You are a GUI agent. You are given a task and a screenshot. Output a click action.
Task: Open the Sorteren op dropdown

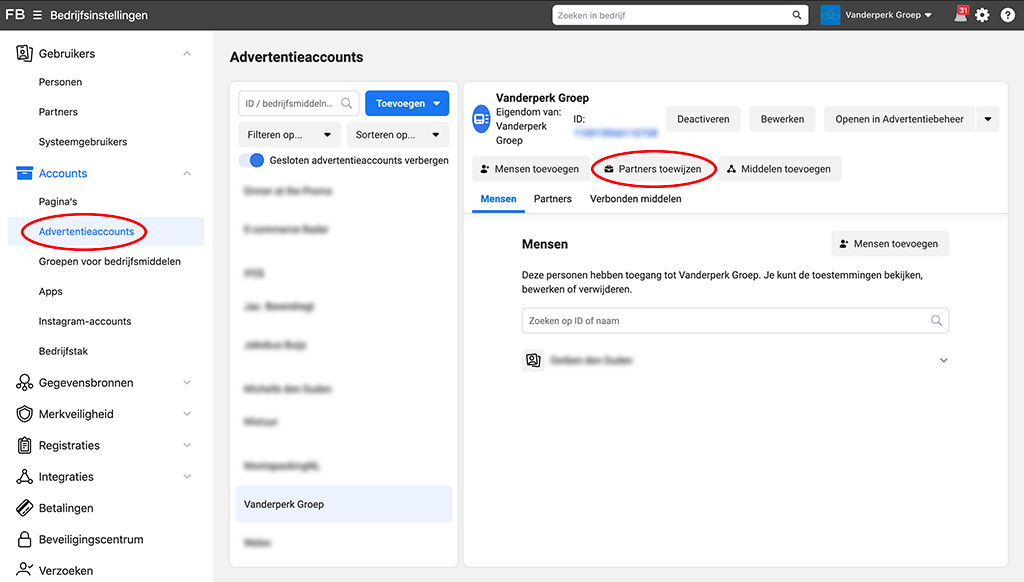point(397,135)
